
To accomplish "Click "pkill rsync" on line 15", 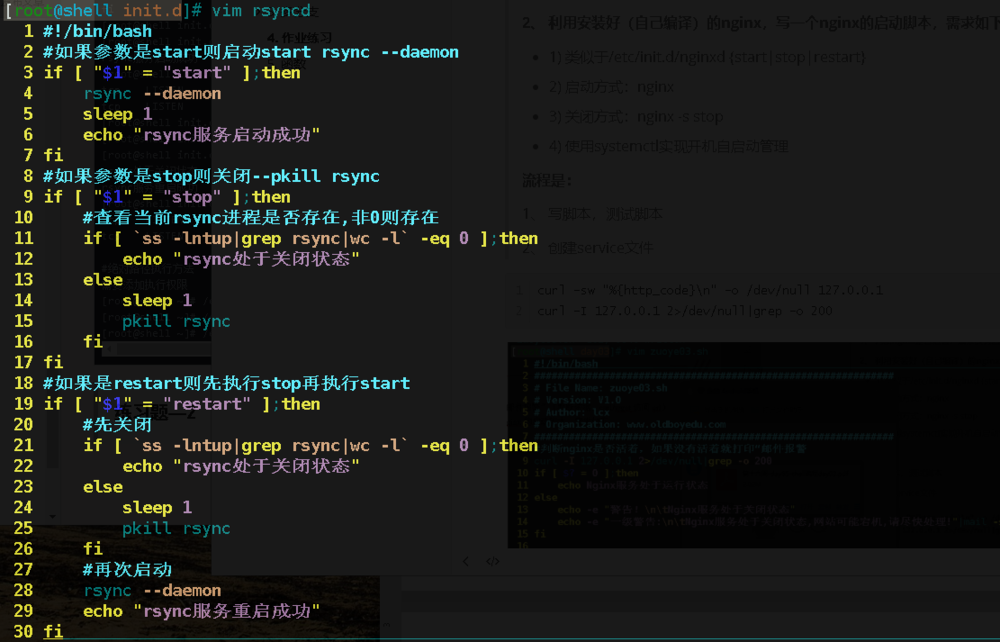I will (177, 321).
